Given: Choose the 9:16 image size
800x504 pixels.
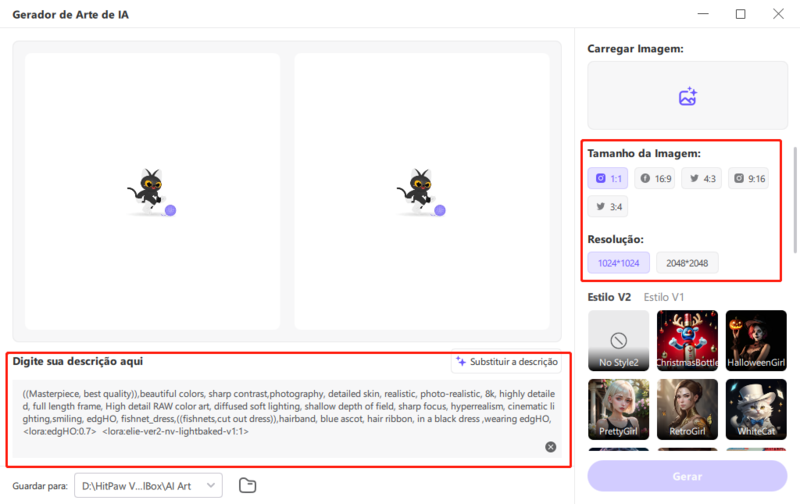Looking at the screenshot, I should (x=749, y=178).
